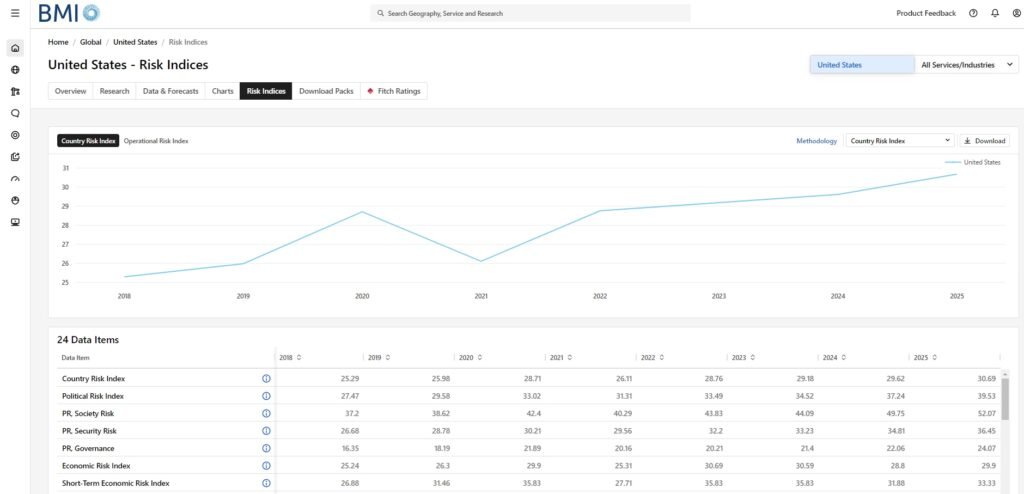Open the globe icon in sidebar
The image size is (1024, 494).
[x=15, y=70]
